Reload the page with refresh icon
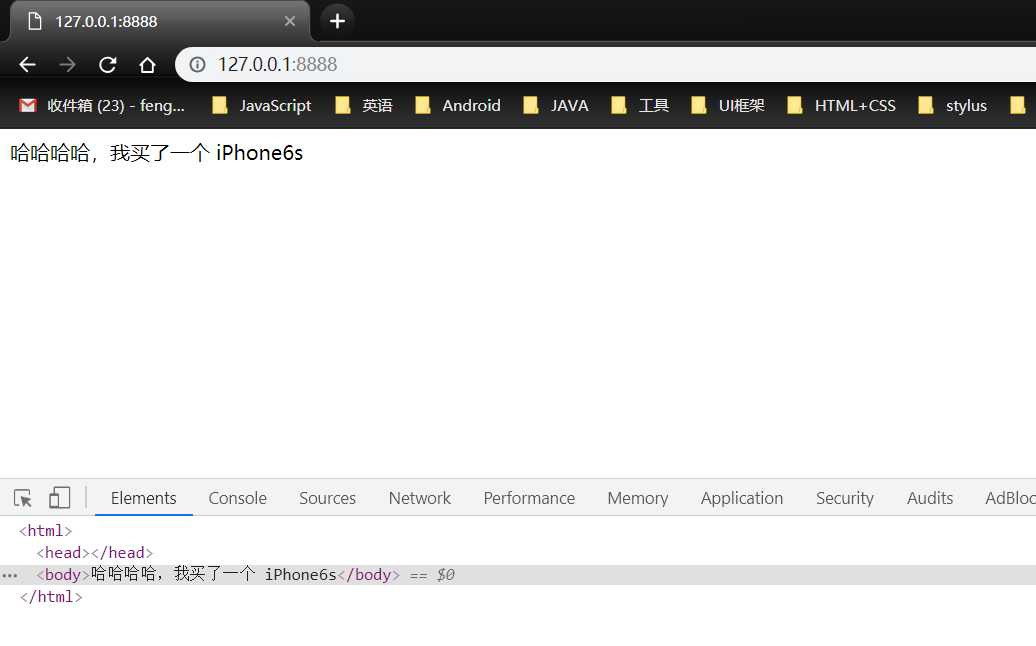 [x=107, y=65]
